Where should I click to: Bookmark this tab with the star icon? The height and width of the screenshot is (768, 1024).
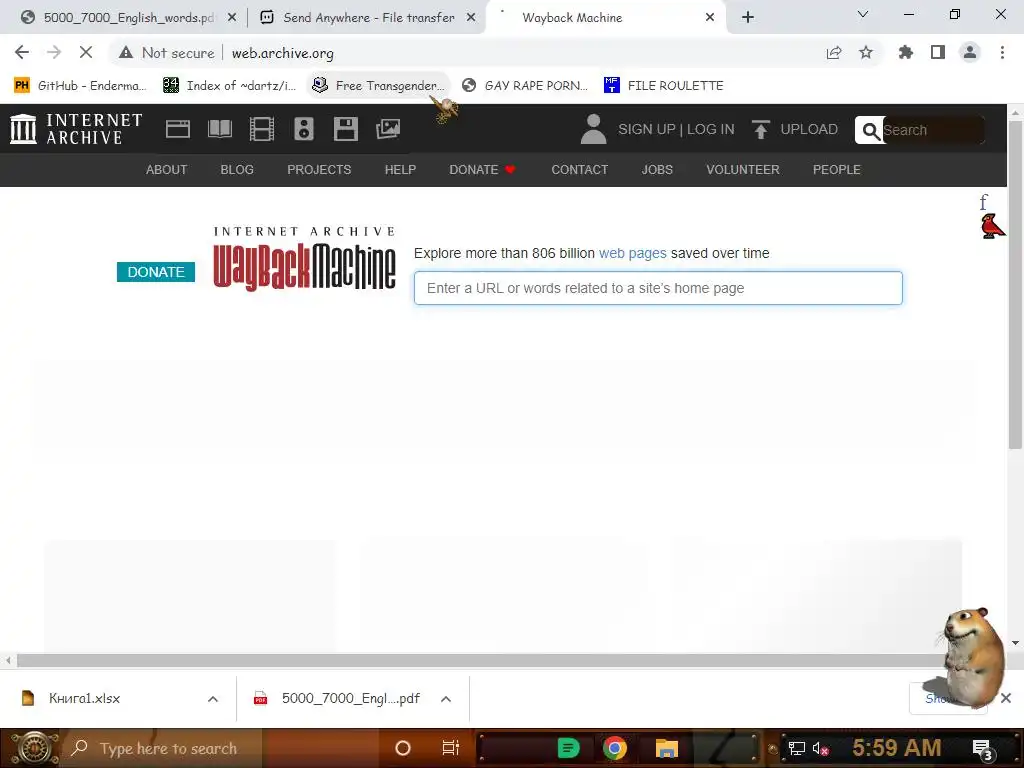[866, 52]
